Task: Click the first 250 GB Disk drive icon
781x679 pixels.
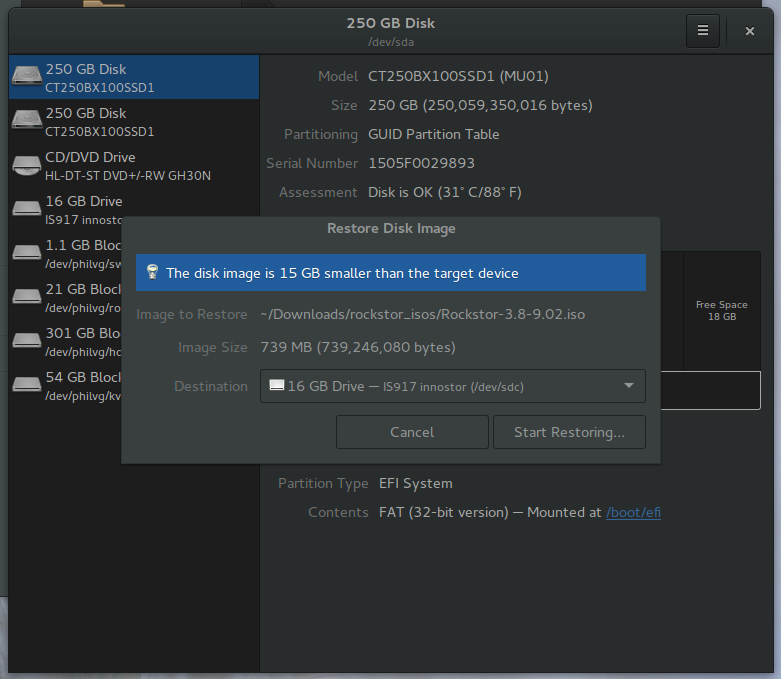Action: [26, 78]
